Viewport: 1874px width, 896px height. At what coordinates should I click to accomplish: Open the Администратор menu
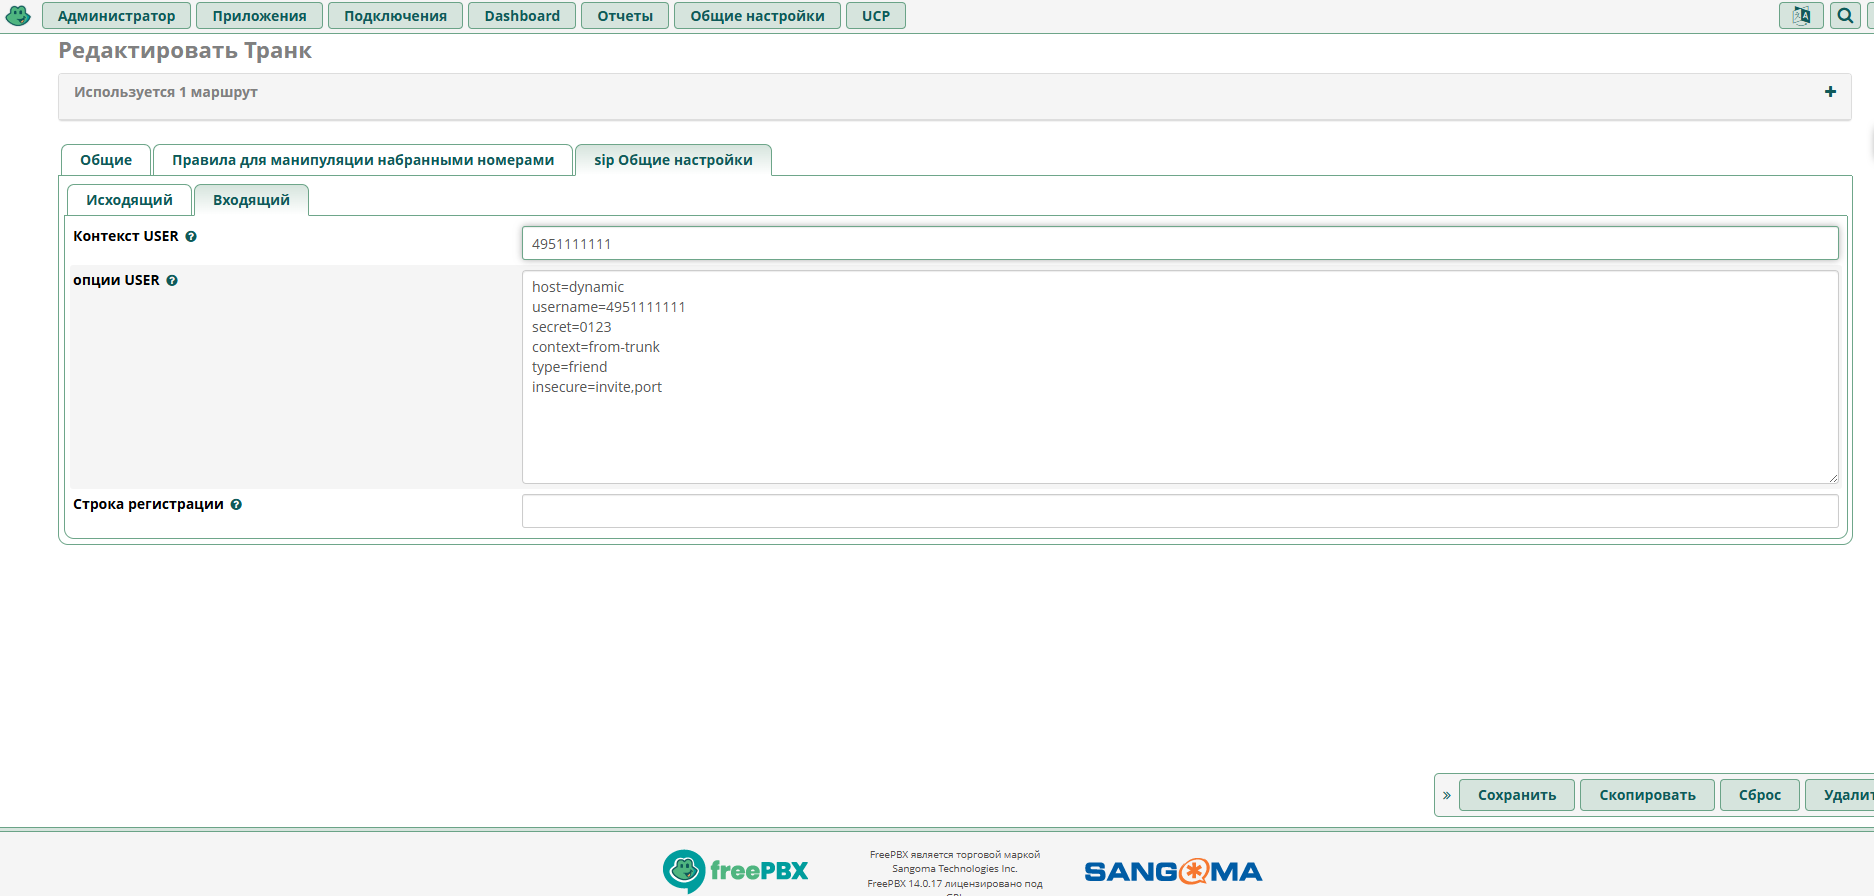(x=116, y=16)
